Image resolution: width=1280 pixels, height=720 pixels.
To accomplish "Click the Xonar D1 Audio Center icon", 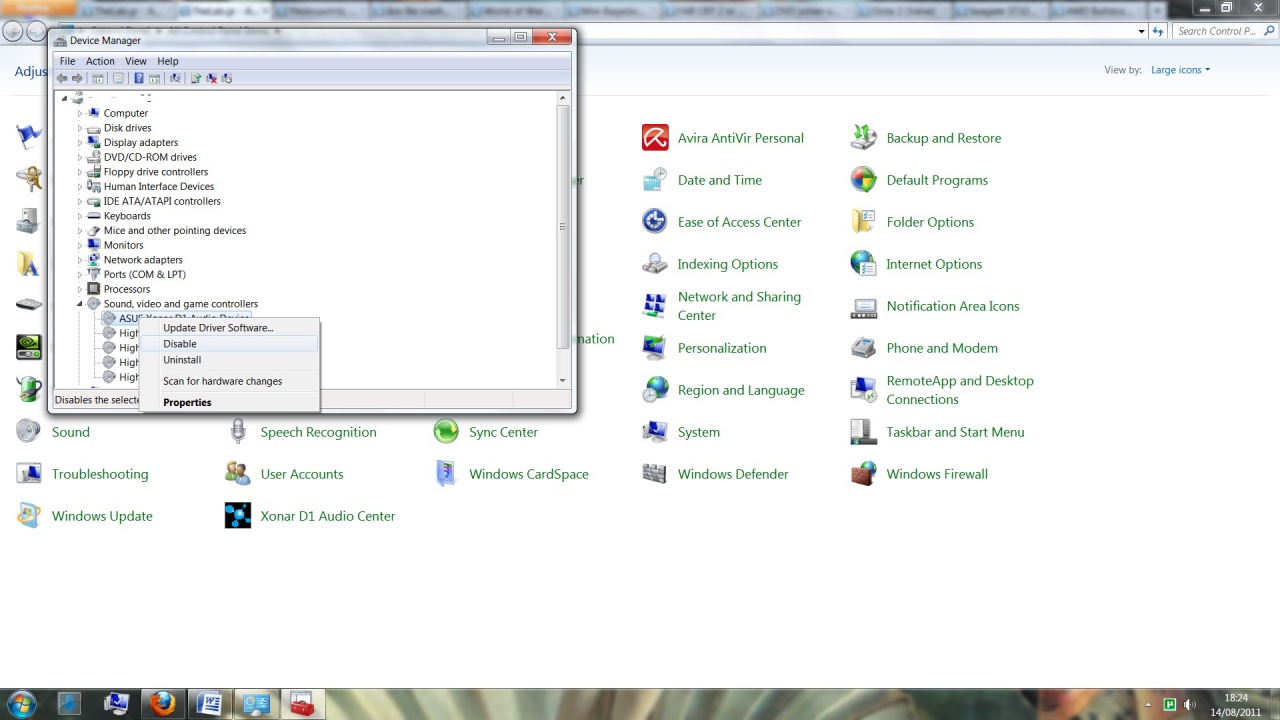I will point(238,516).
